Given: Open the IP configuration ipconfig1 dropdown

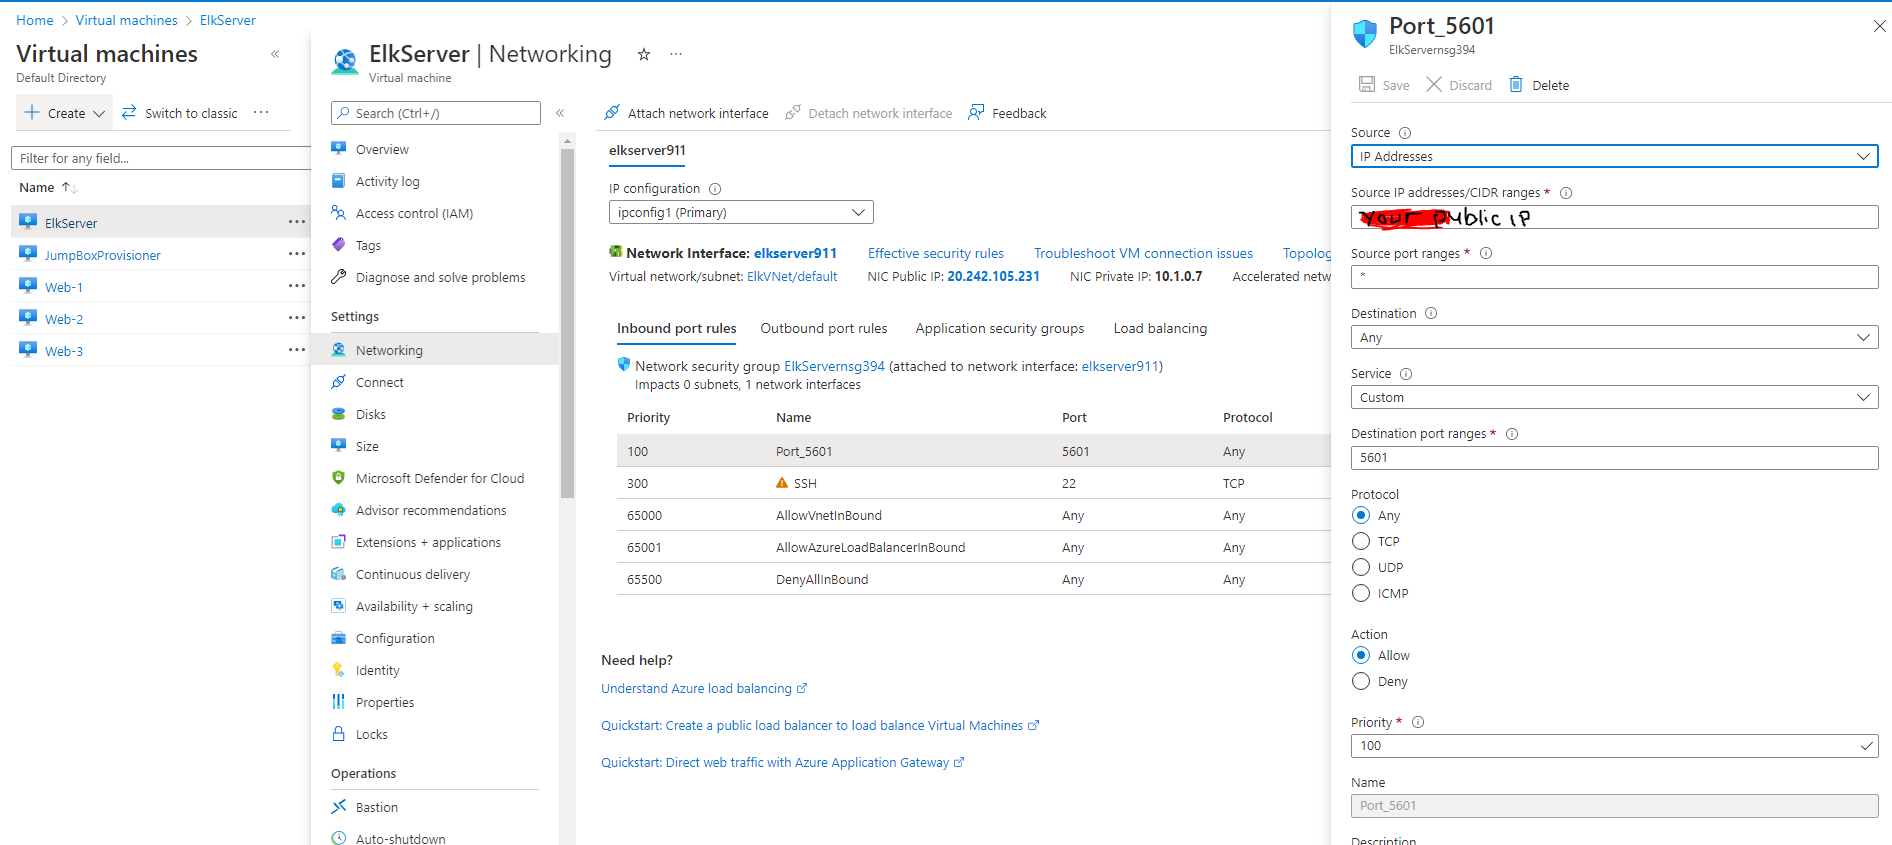Looking at the screenshot, I should (741, 212).
